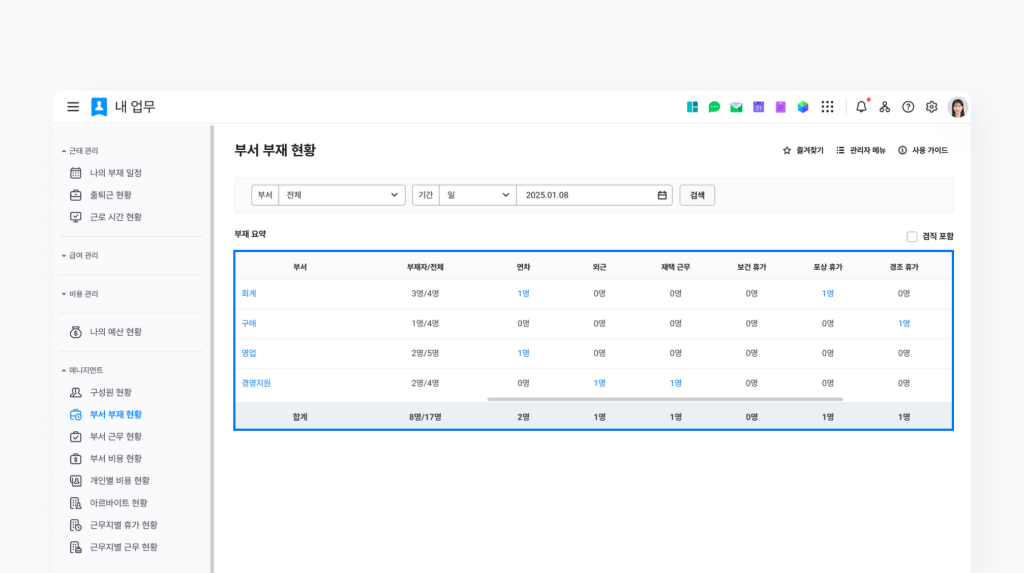Click 1명 외근 link in 경영지원 row

pos(600,383)
